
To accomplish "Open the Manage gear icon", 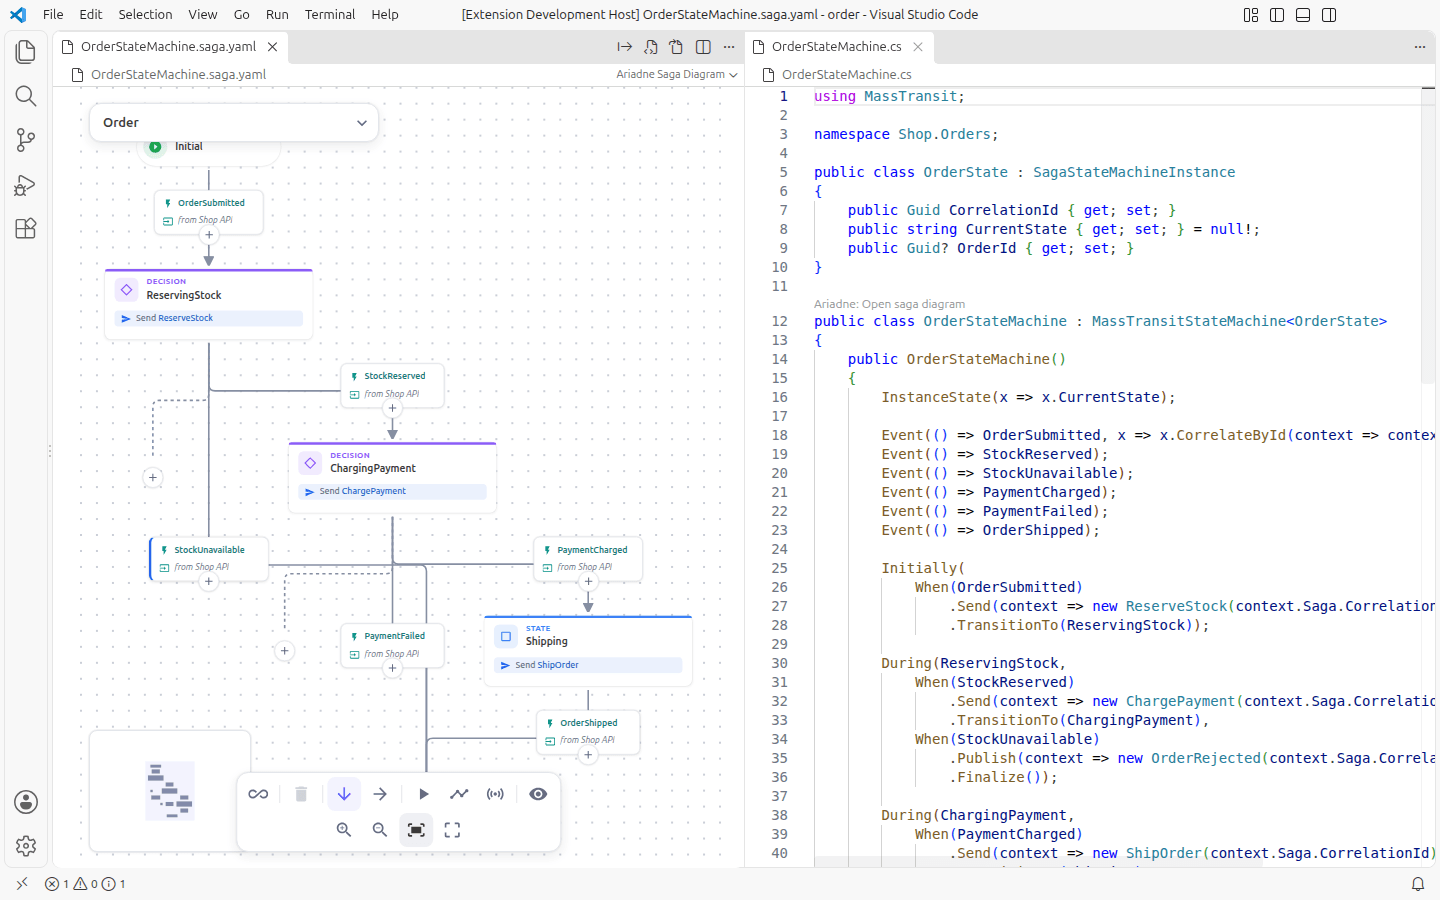I will 26,846.
